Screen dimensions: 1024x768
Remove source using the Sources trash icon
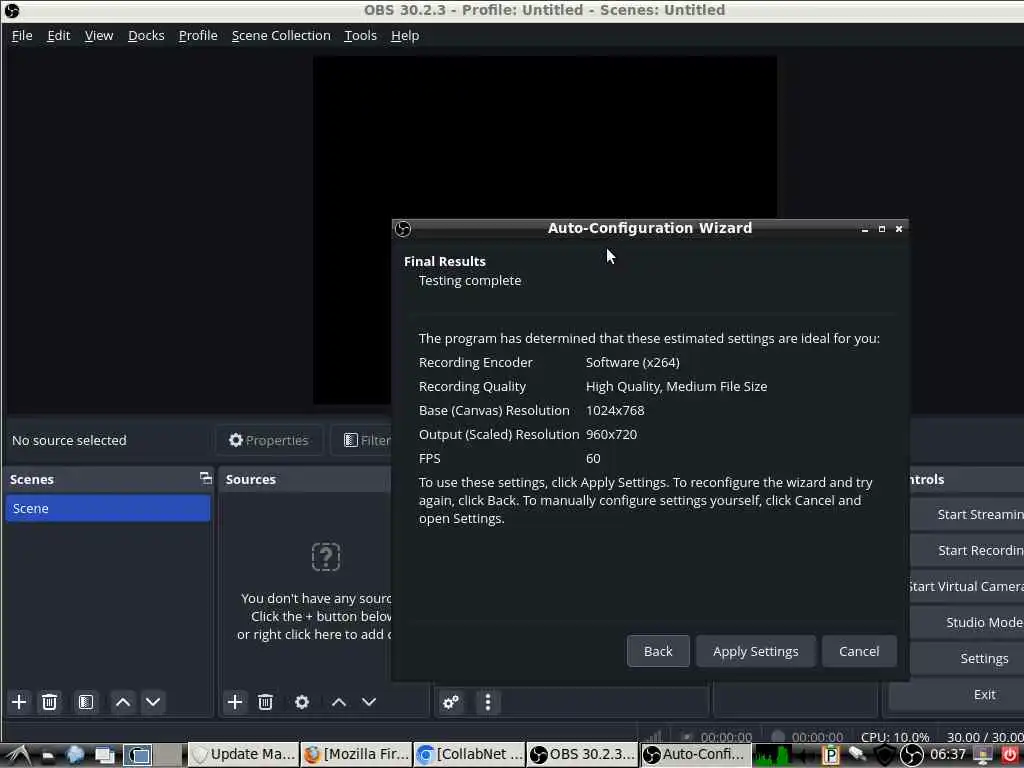[x=265, y=702]
